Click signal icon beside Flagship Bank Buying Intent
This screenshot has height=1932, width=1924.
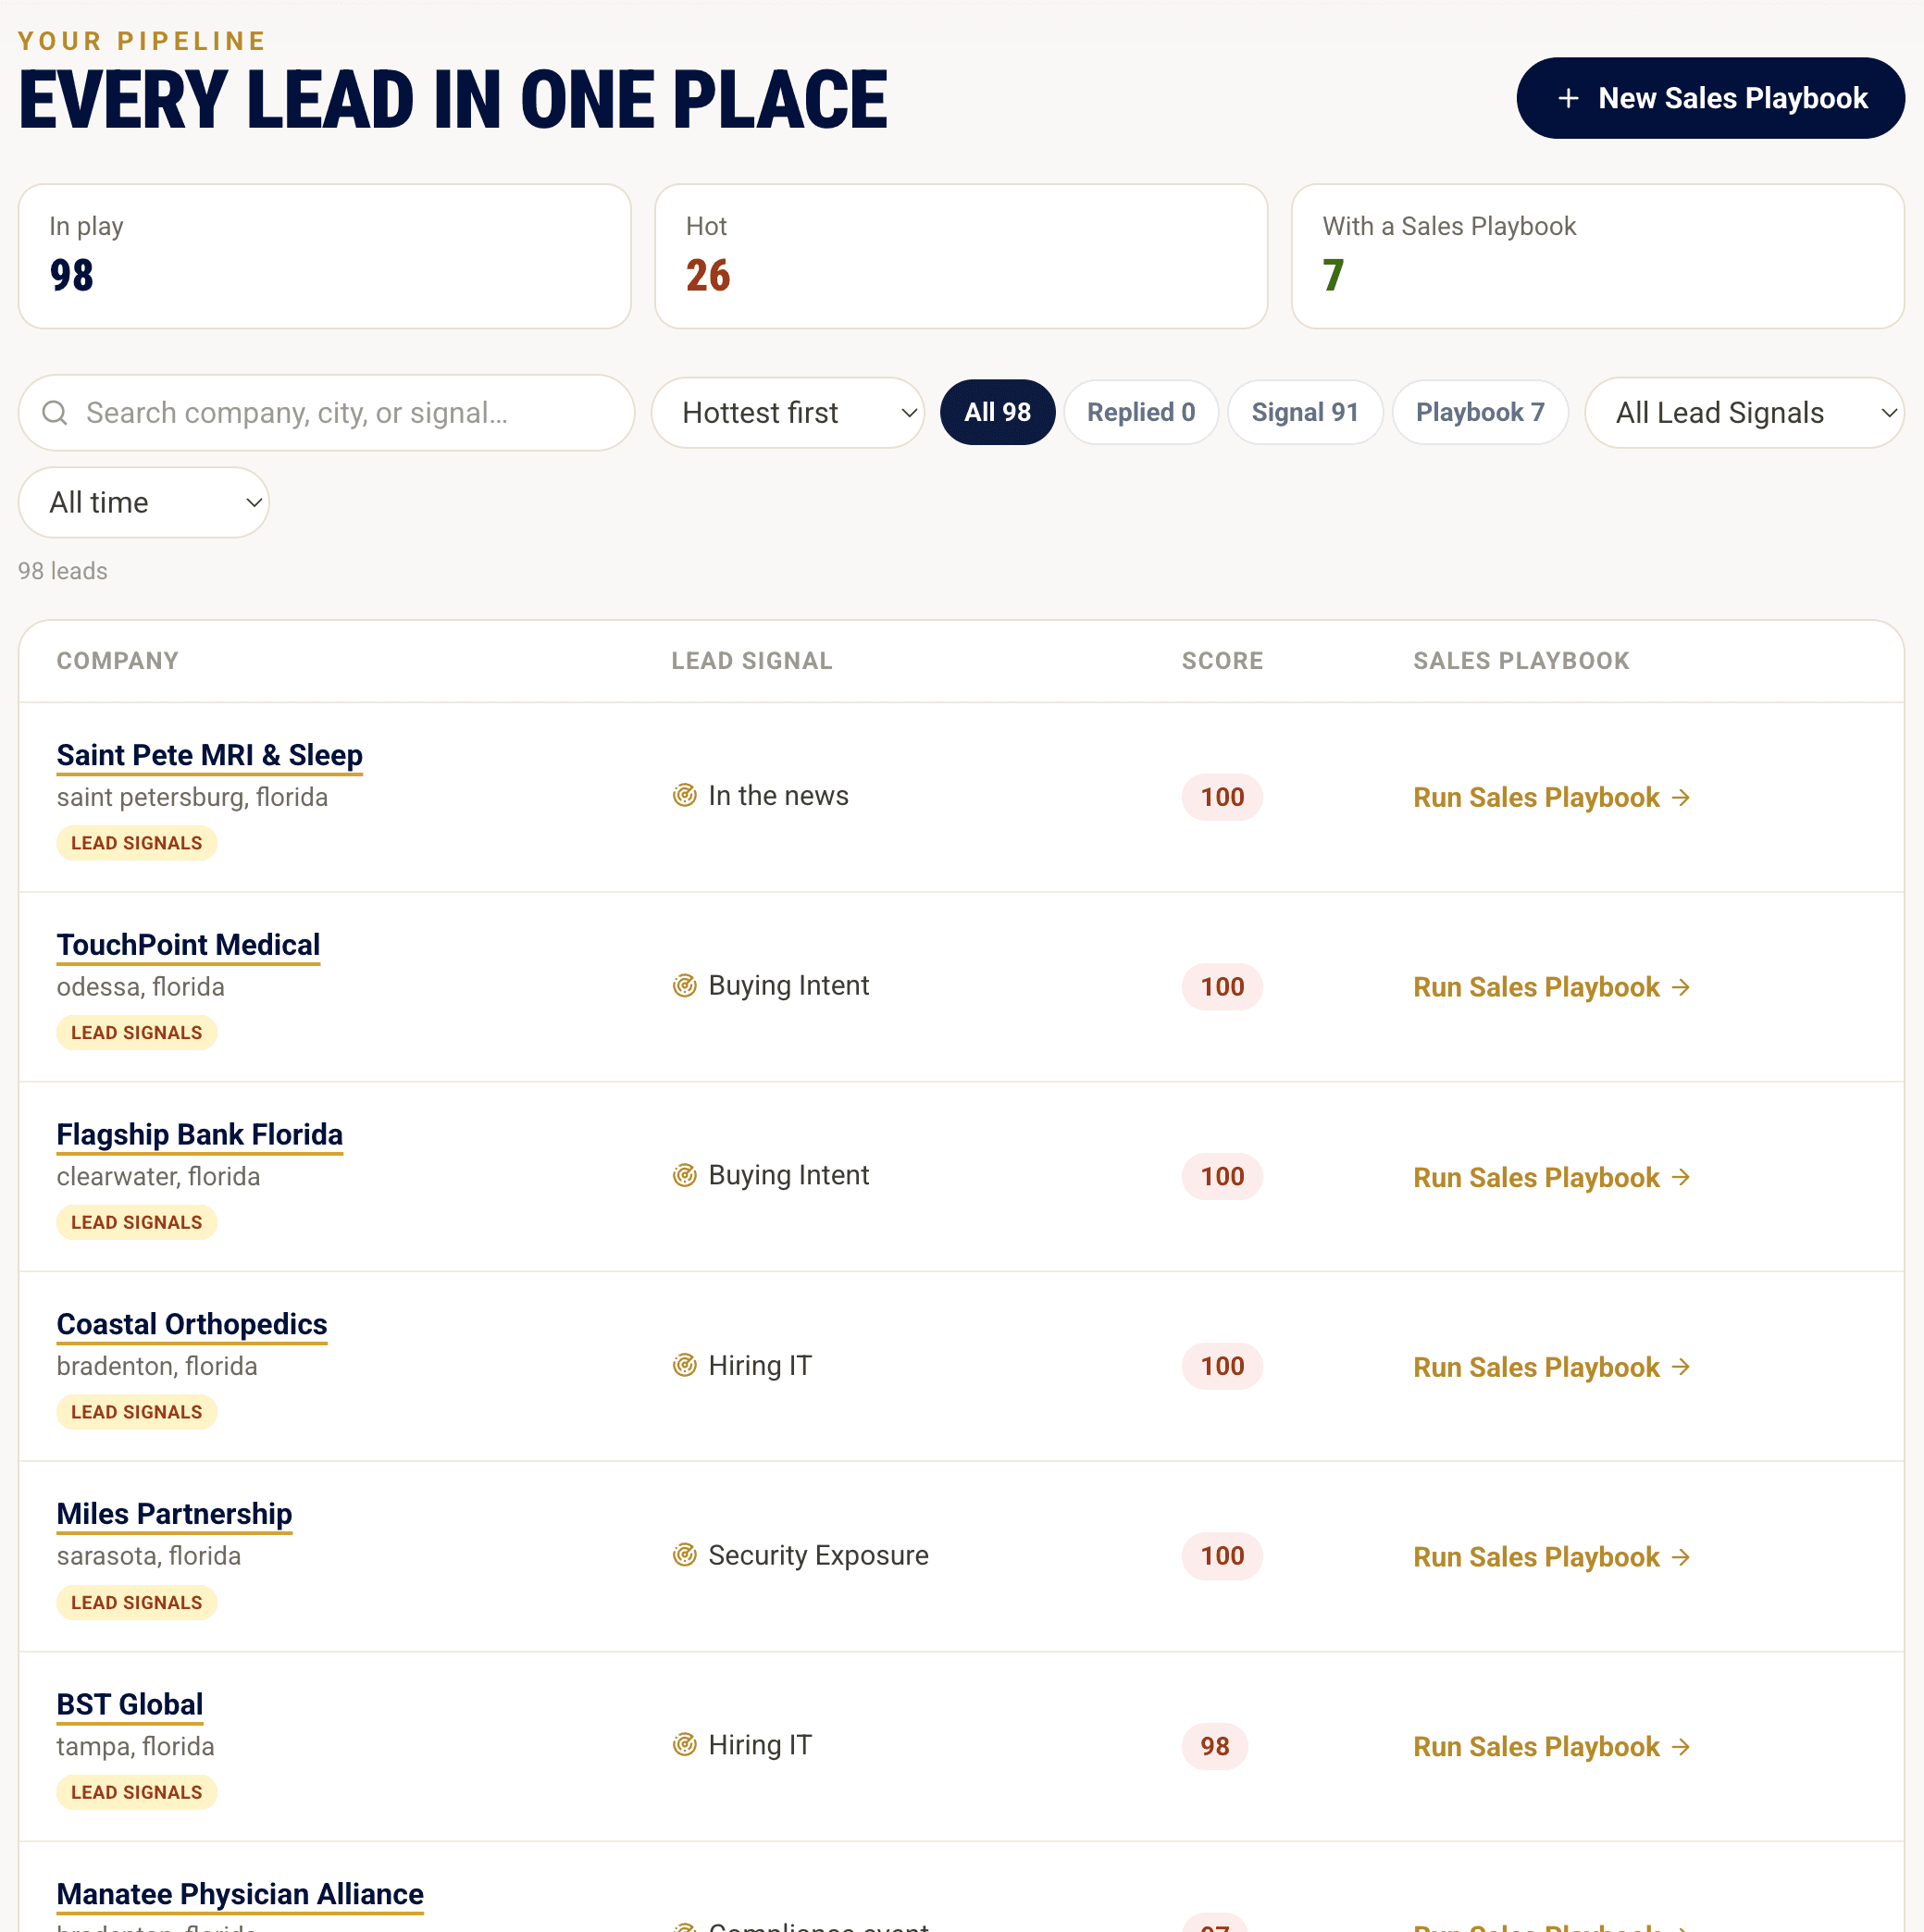click(684, 1175)
